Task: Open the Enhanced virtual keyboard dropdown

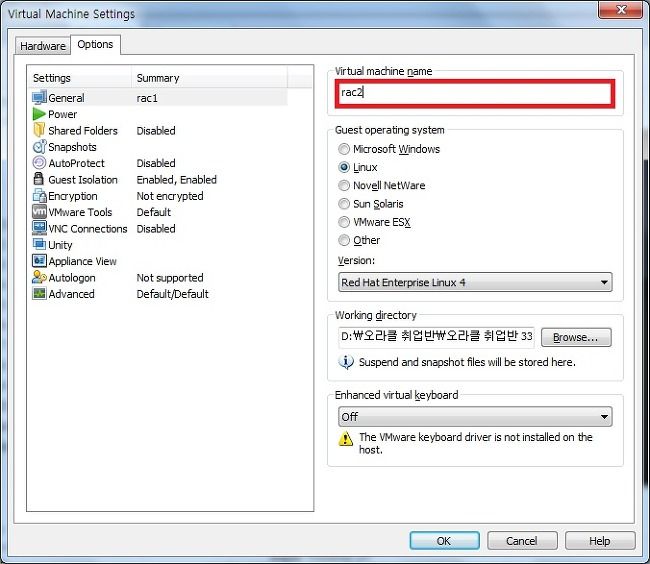Action: pos(475,416)
